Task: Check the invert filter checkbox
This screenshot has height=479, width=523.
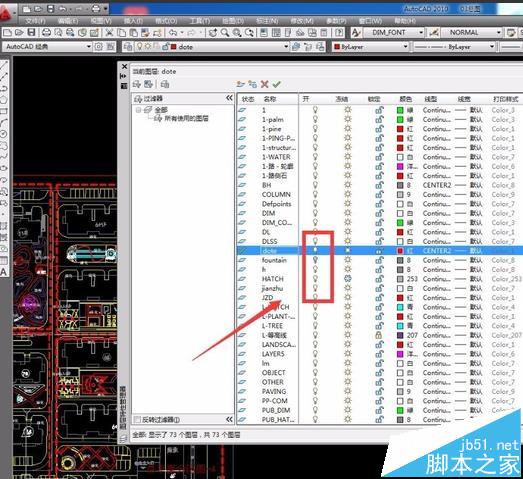Action: [137, 419]
